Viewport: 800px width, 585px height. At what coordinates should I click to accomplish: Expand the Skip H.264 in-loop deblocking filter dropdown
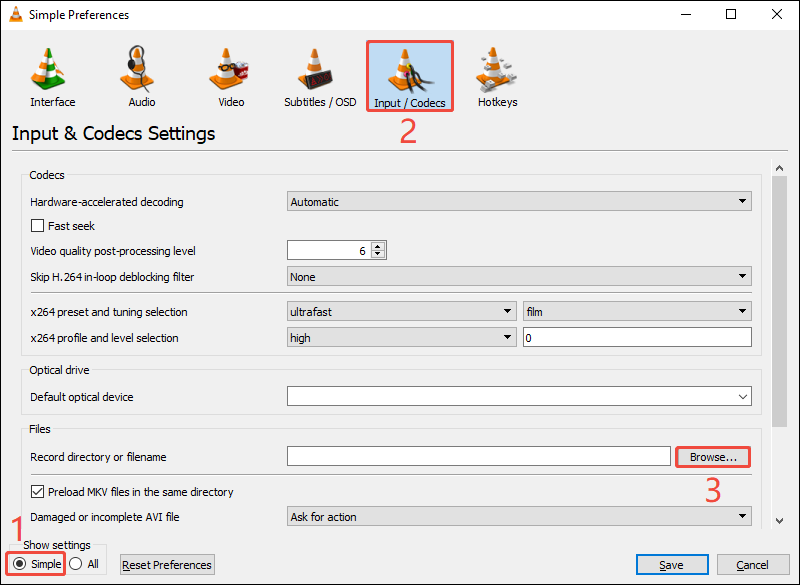[x=518, y=276]
